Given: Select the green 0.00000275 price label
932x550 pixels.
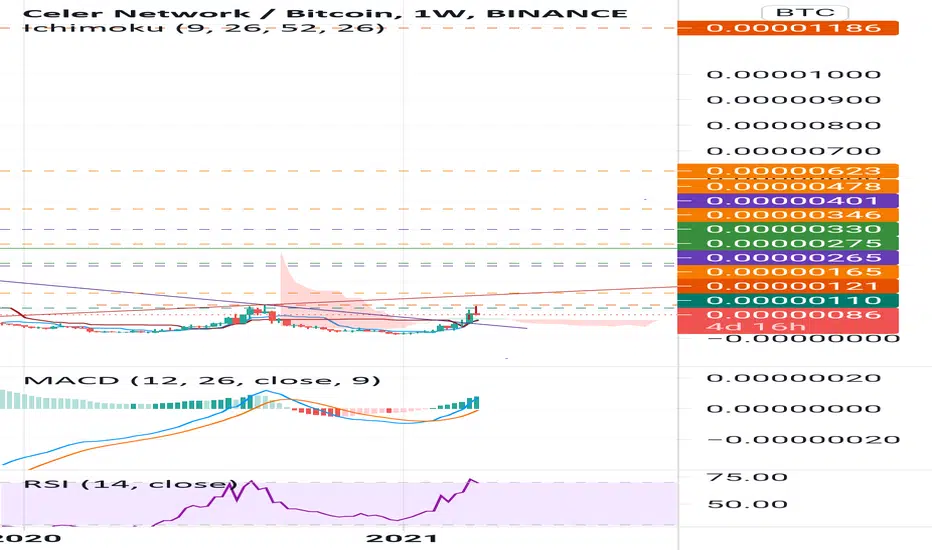Looking at the screenshot, I should 788,243.
